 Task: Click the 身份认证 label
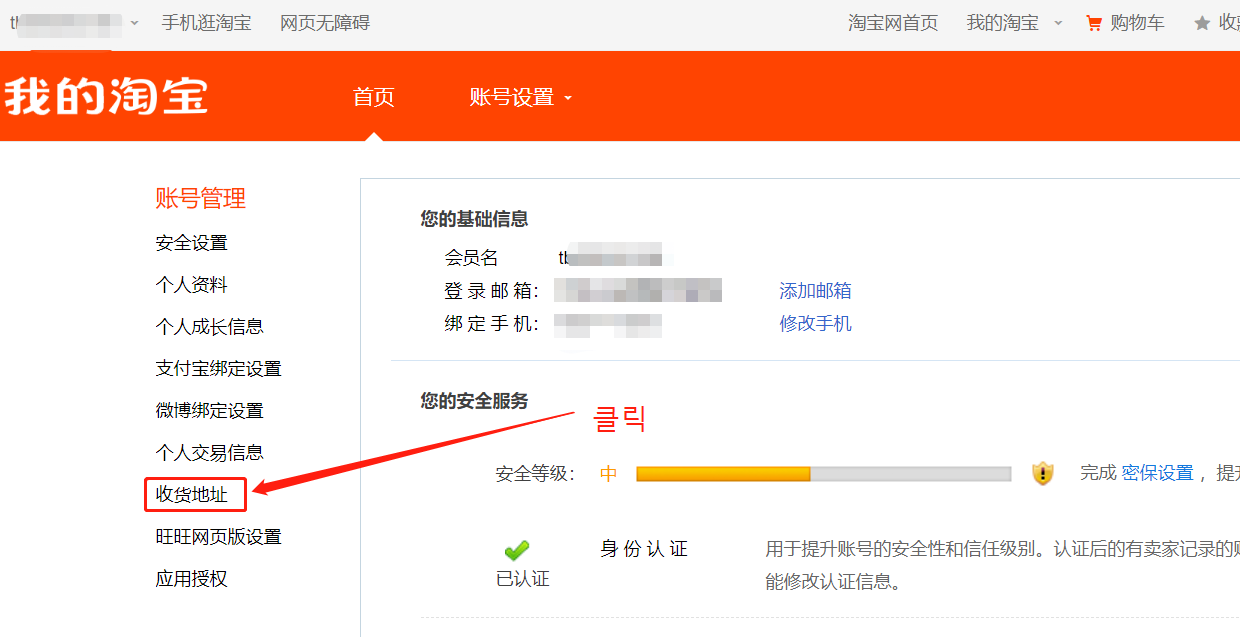[644, 549]
